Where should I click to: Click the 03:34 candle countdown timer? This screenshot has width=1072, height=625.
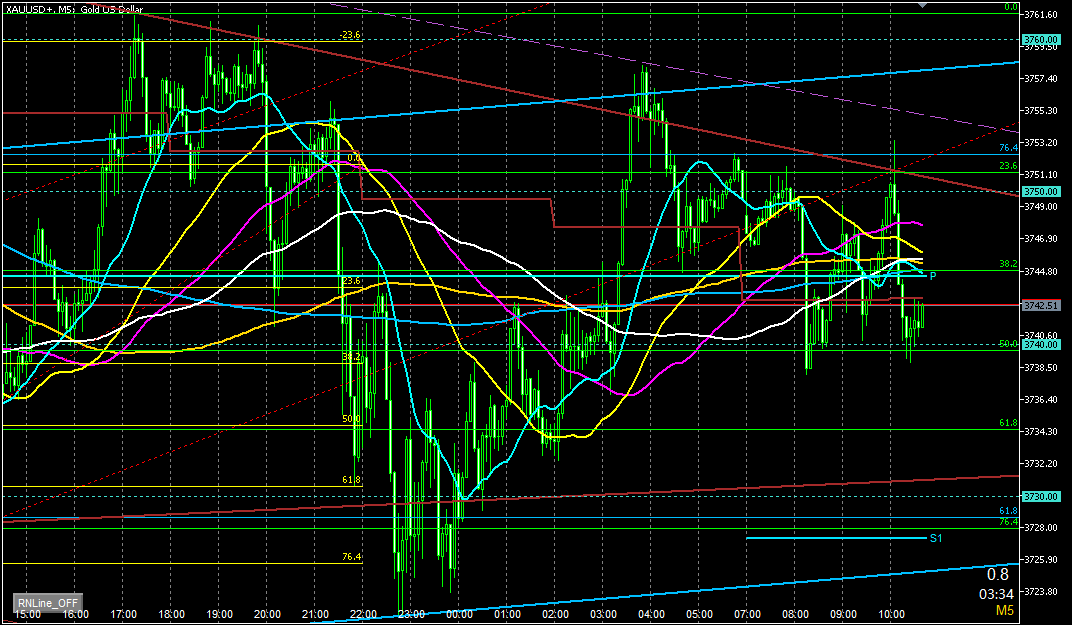[992, 593]
